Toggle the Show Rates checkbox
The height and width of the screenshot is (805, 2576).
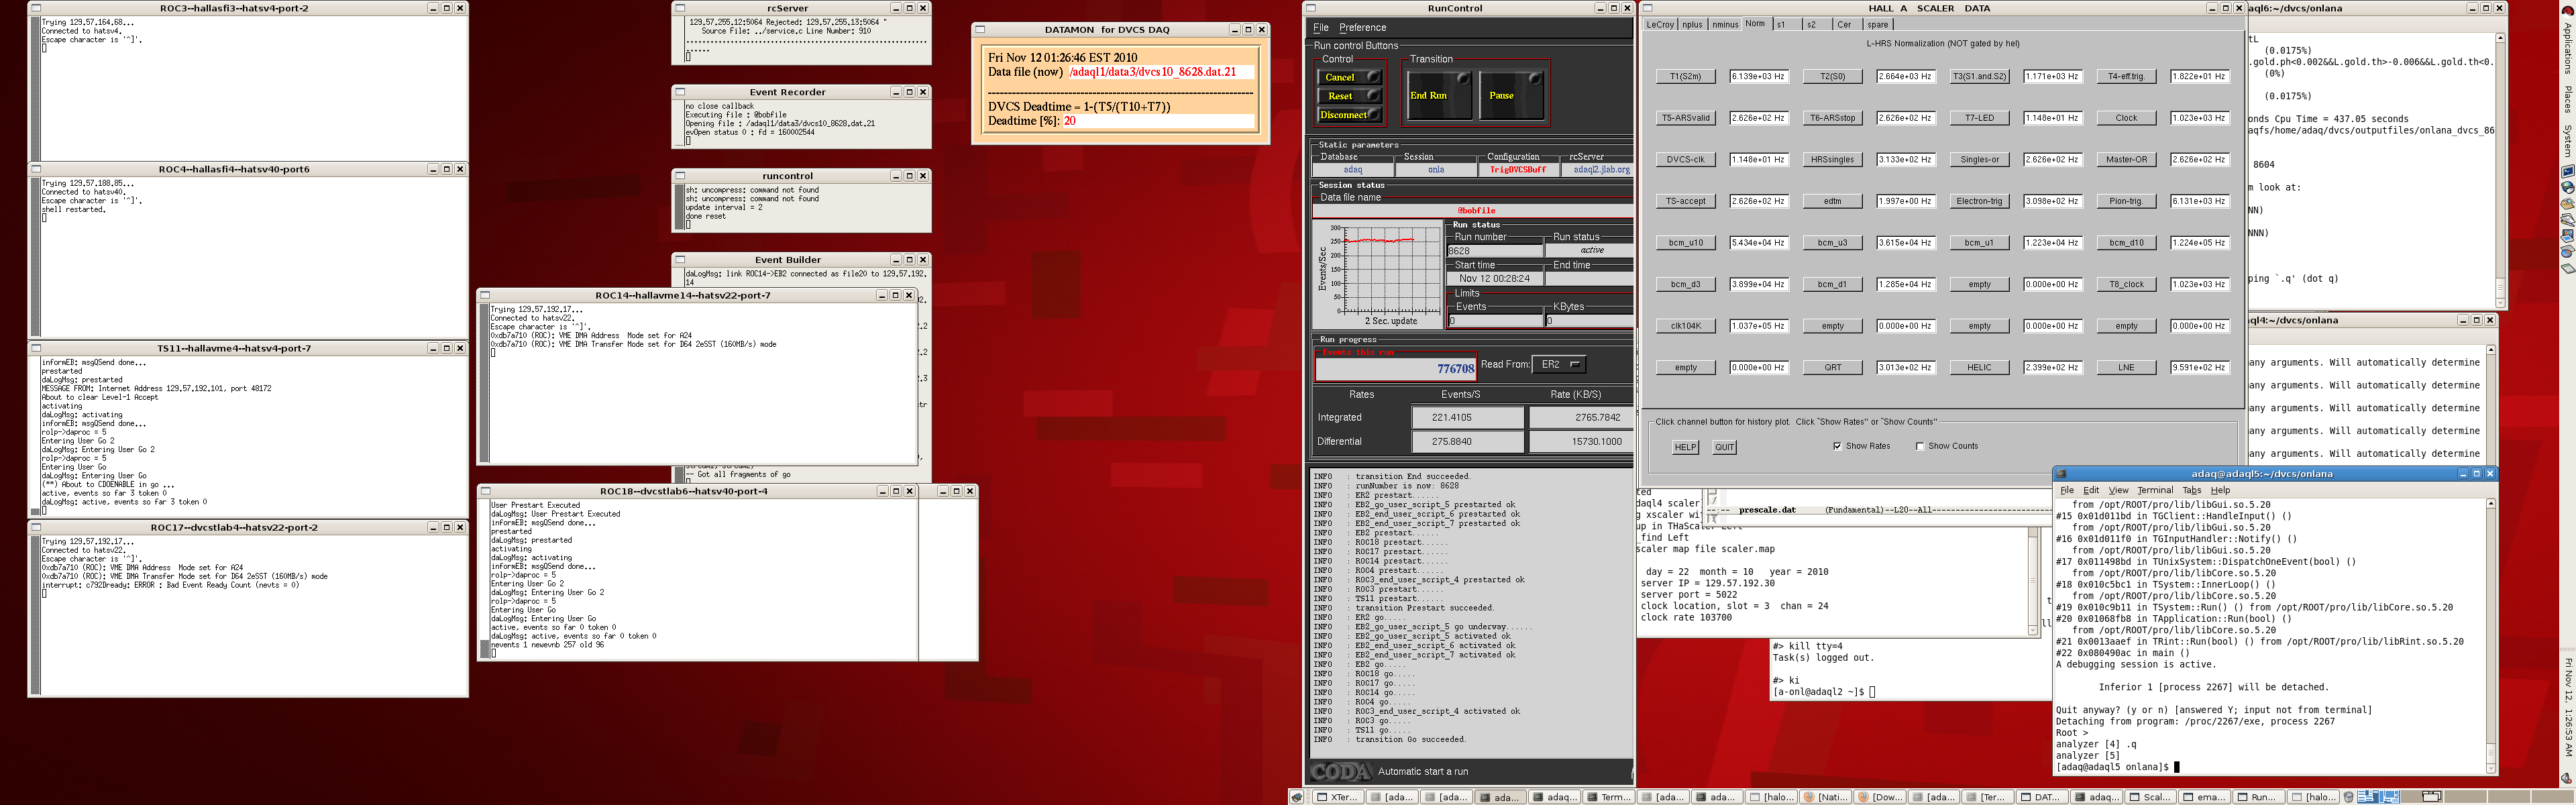tap(1837, 446)
